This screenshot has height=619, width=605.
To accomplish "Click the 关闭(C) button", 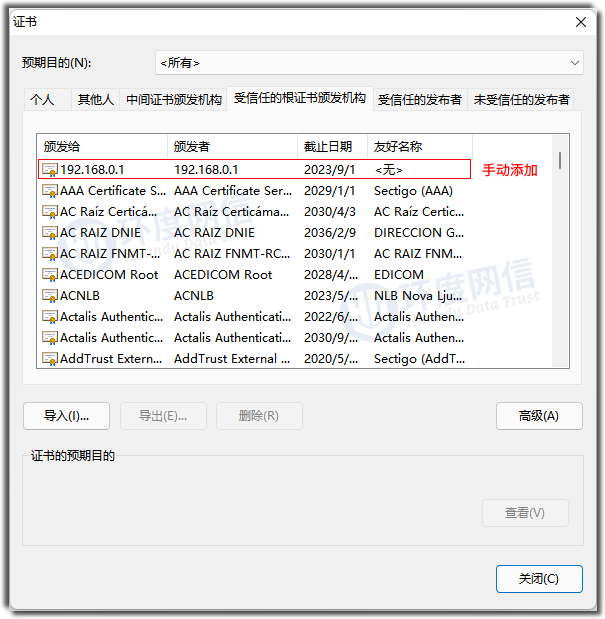I will point(539,579).
